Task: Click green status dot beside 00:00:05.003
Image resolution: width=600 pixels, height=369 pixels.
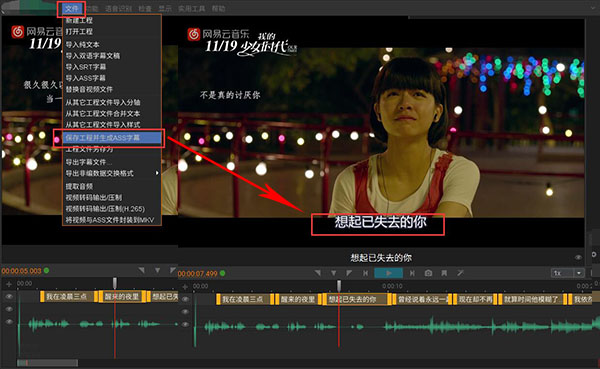Action: pos(47,271)
